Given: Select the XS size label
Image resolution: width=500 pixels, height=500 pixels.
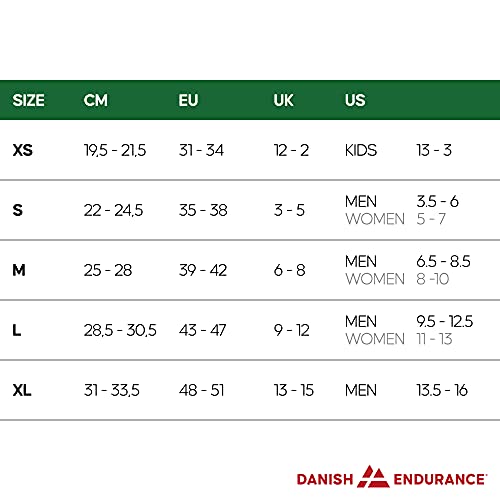Looking at the screenshot, I should point(23,150).
